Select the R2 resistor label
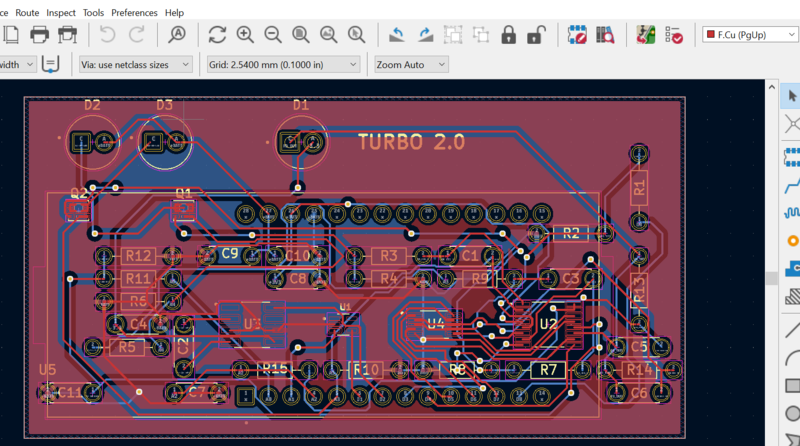 571,233
